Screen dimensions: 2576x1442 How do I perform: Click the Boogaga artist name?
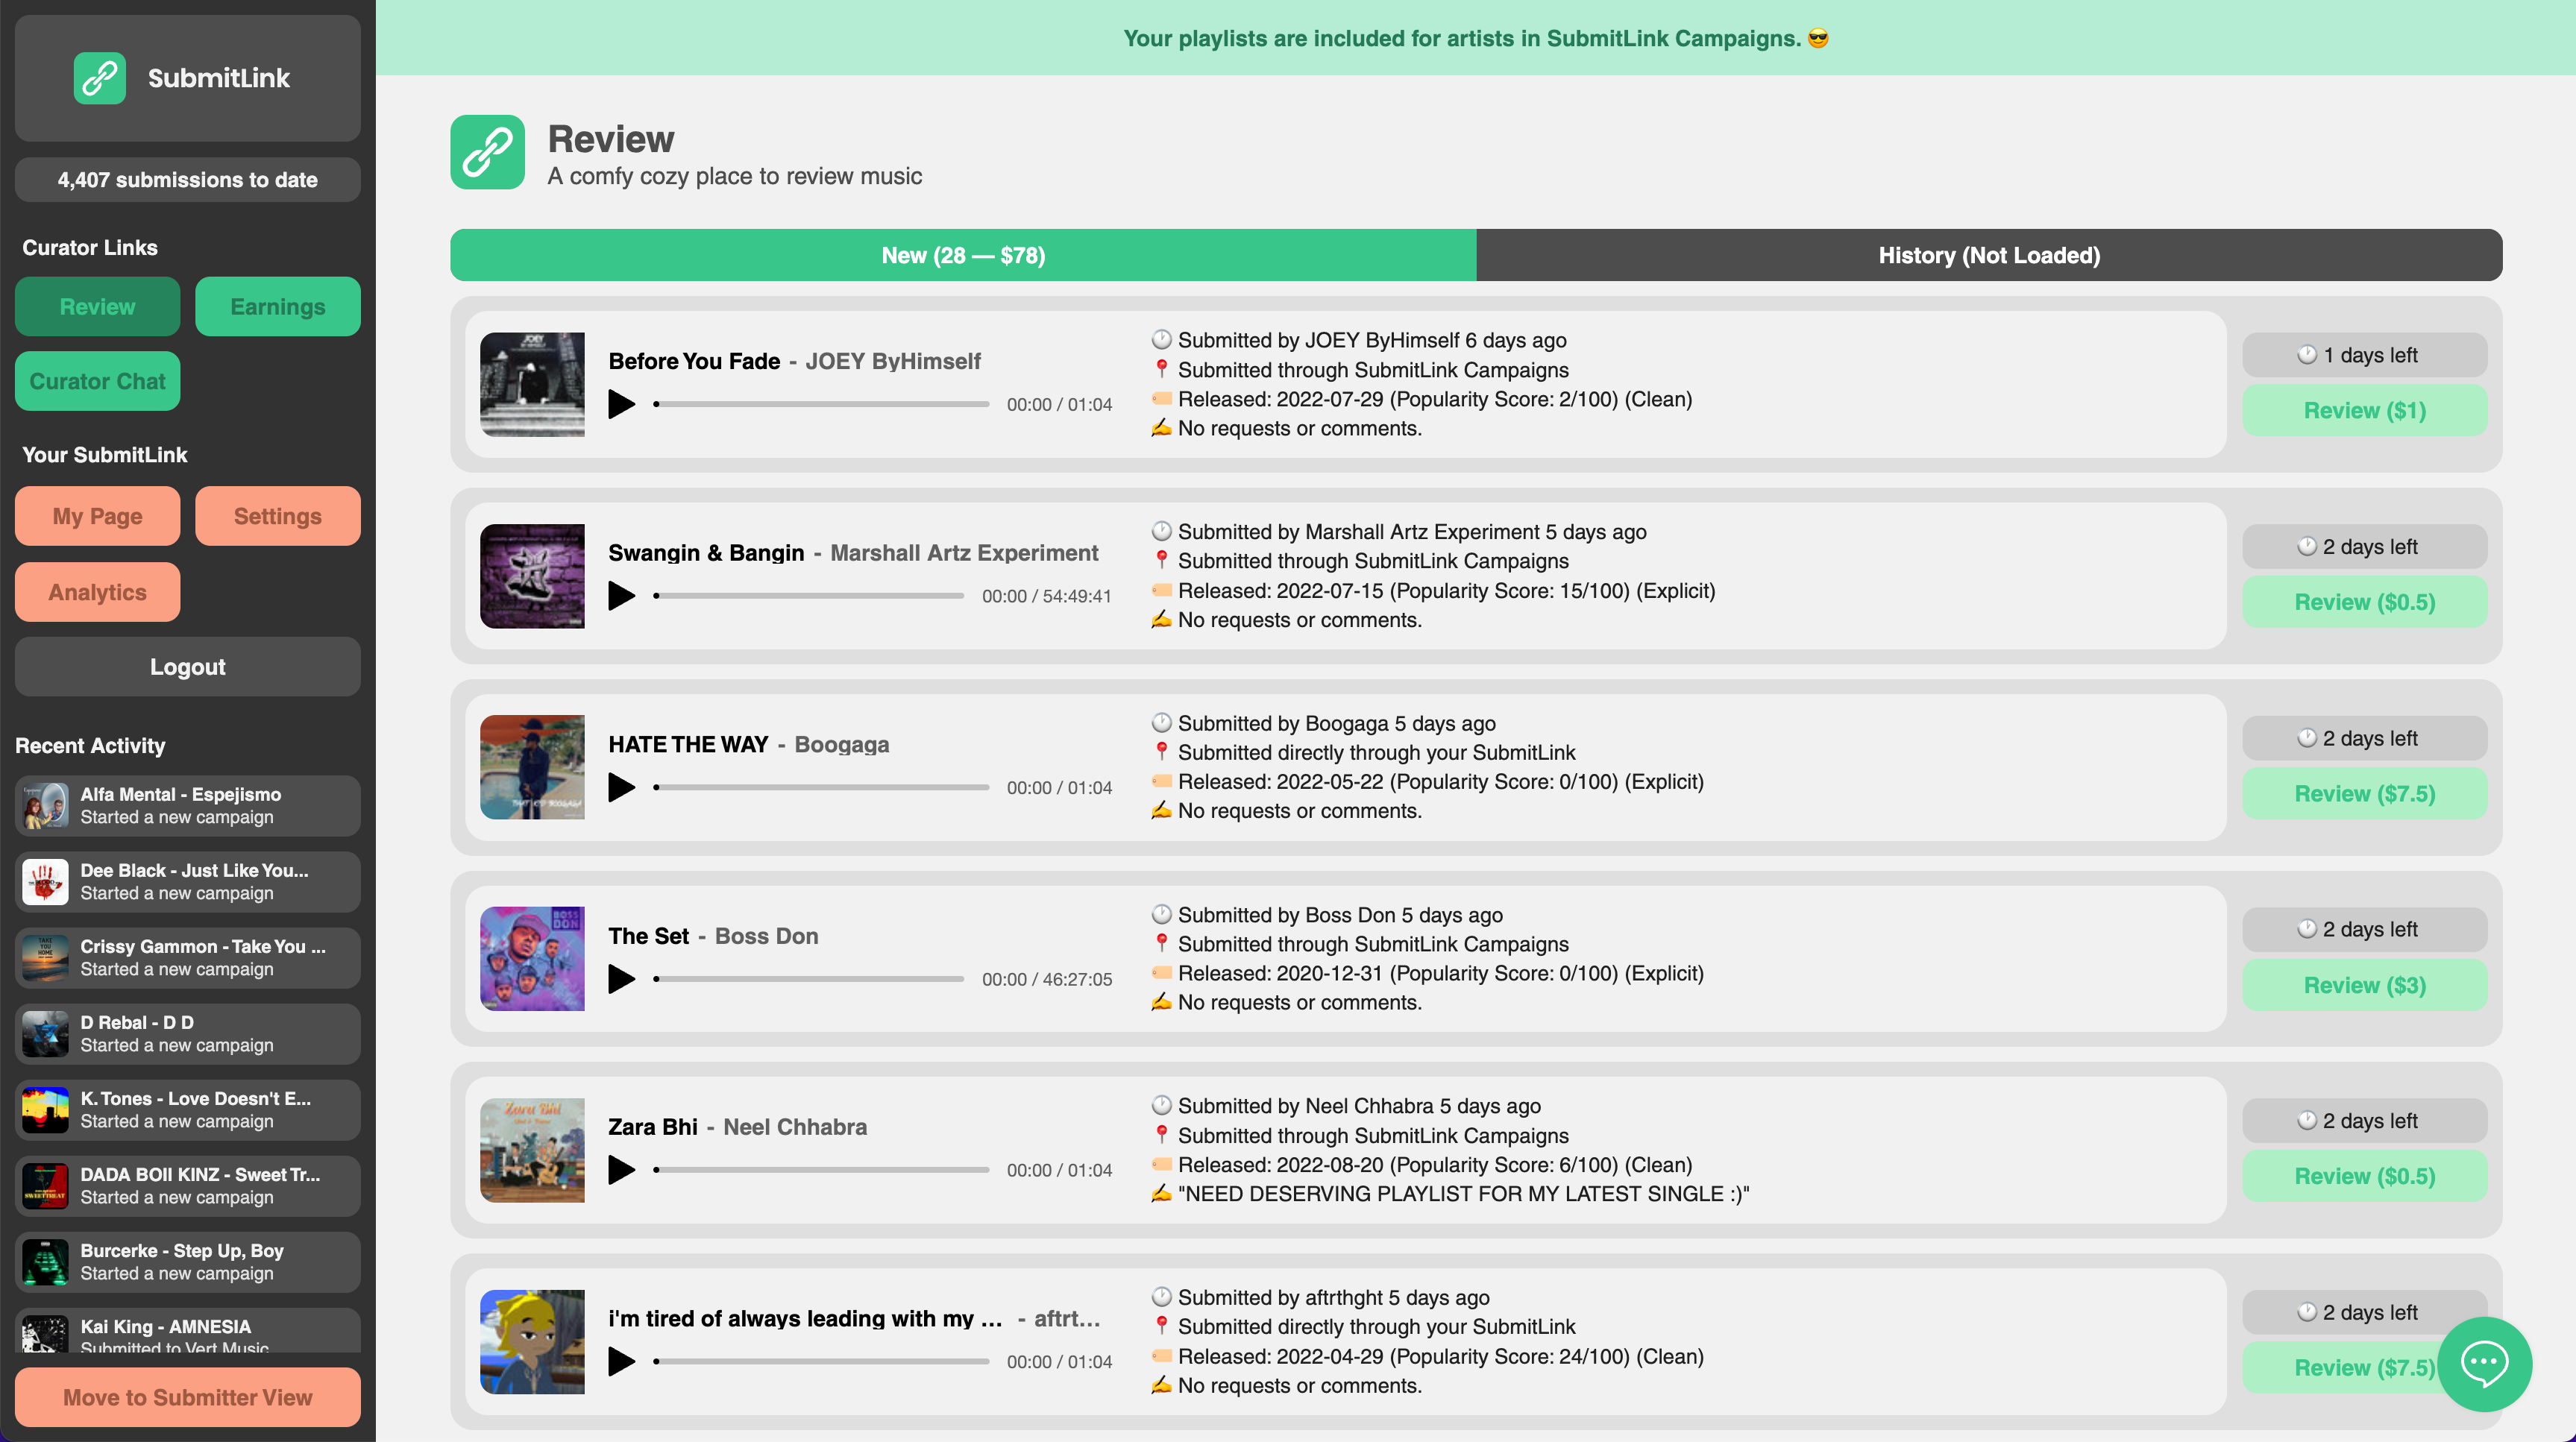pyautogui.click(x=842, y=744)
